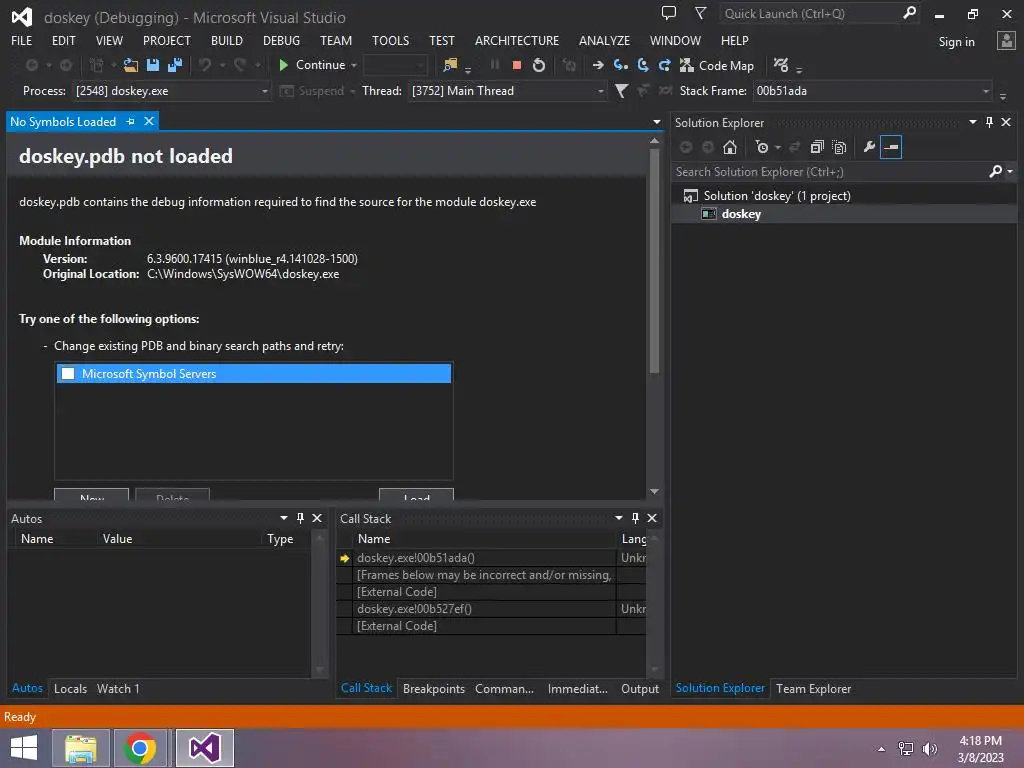Click the Sign in link
This screenshot has height=768, width=1024.
click(956, 42)
